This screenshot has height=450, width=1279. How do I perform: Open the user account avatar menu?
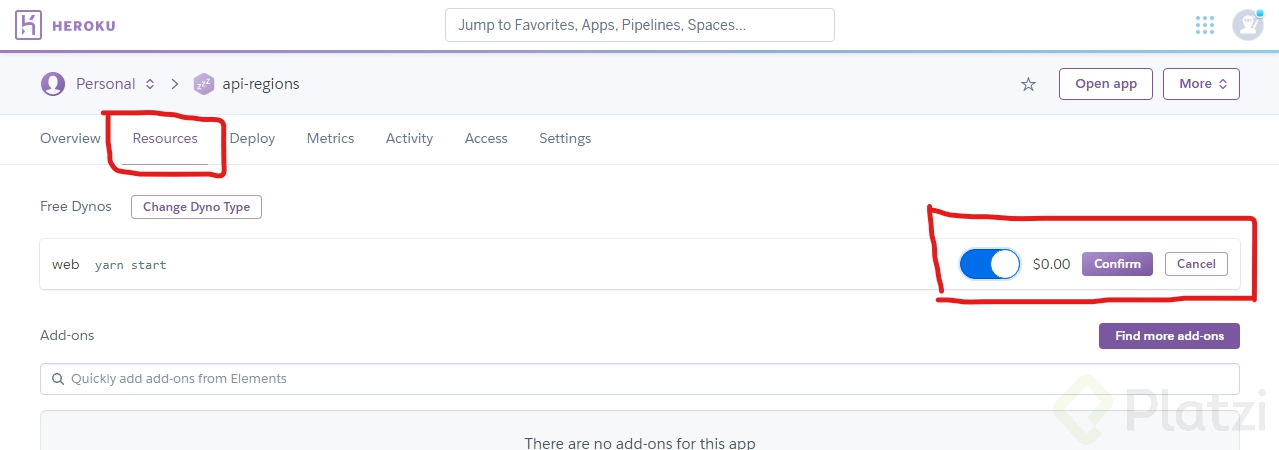click(x=1247, y=25)
